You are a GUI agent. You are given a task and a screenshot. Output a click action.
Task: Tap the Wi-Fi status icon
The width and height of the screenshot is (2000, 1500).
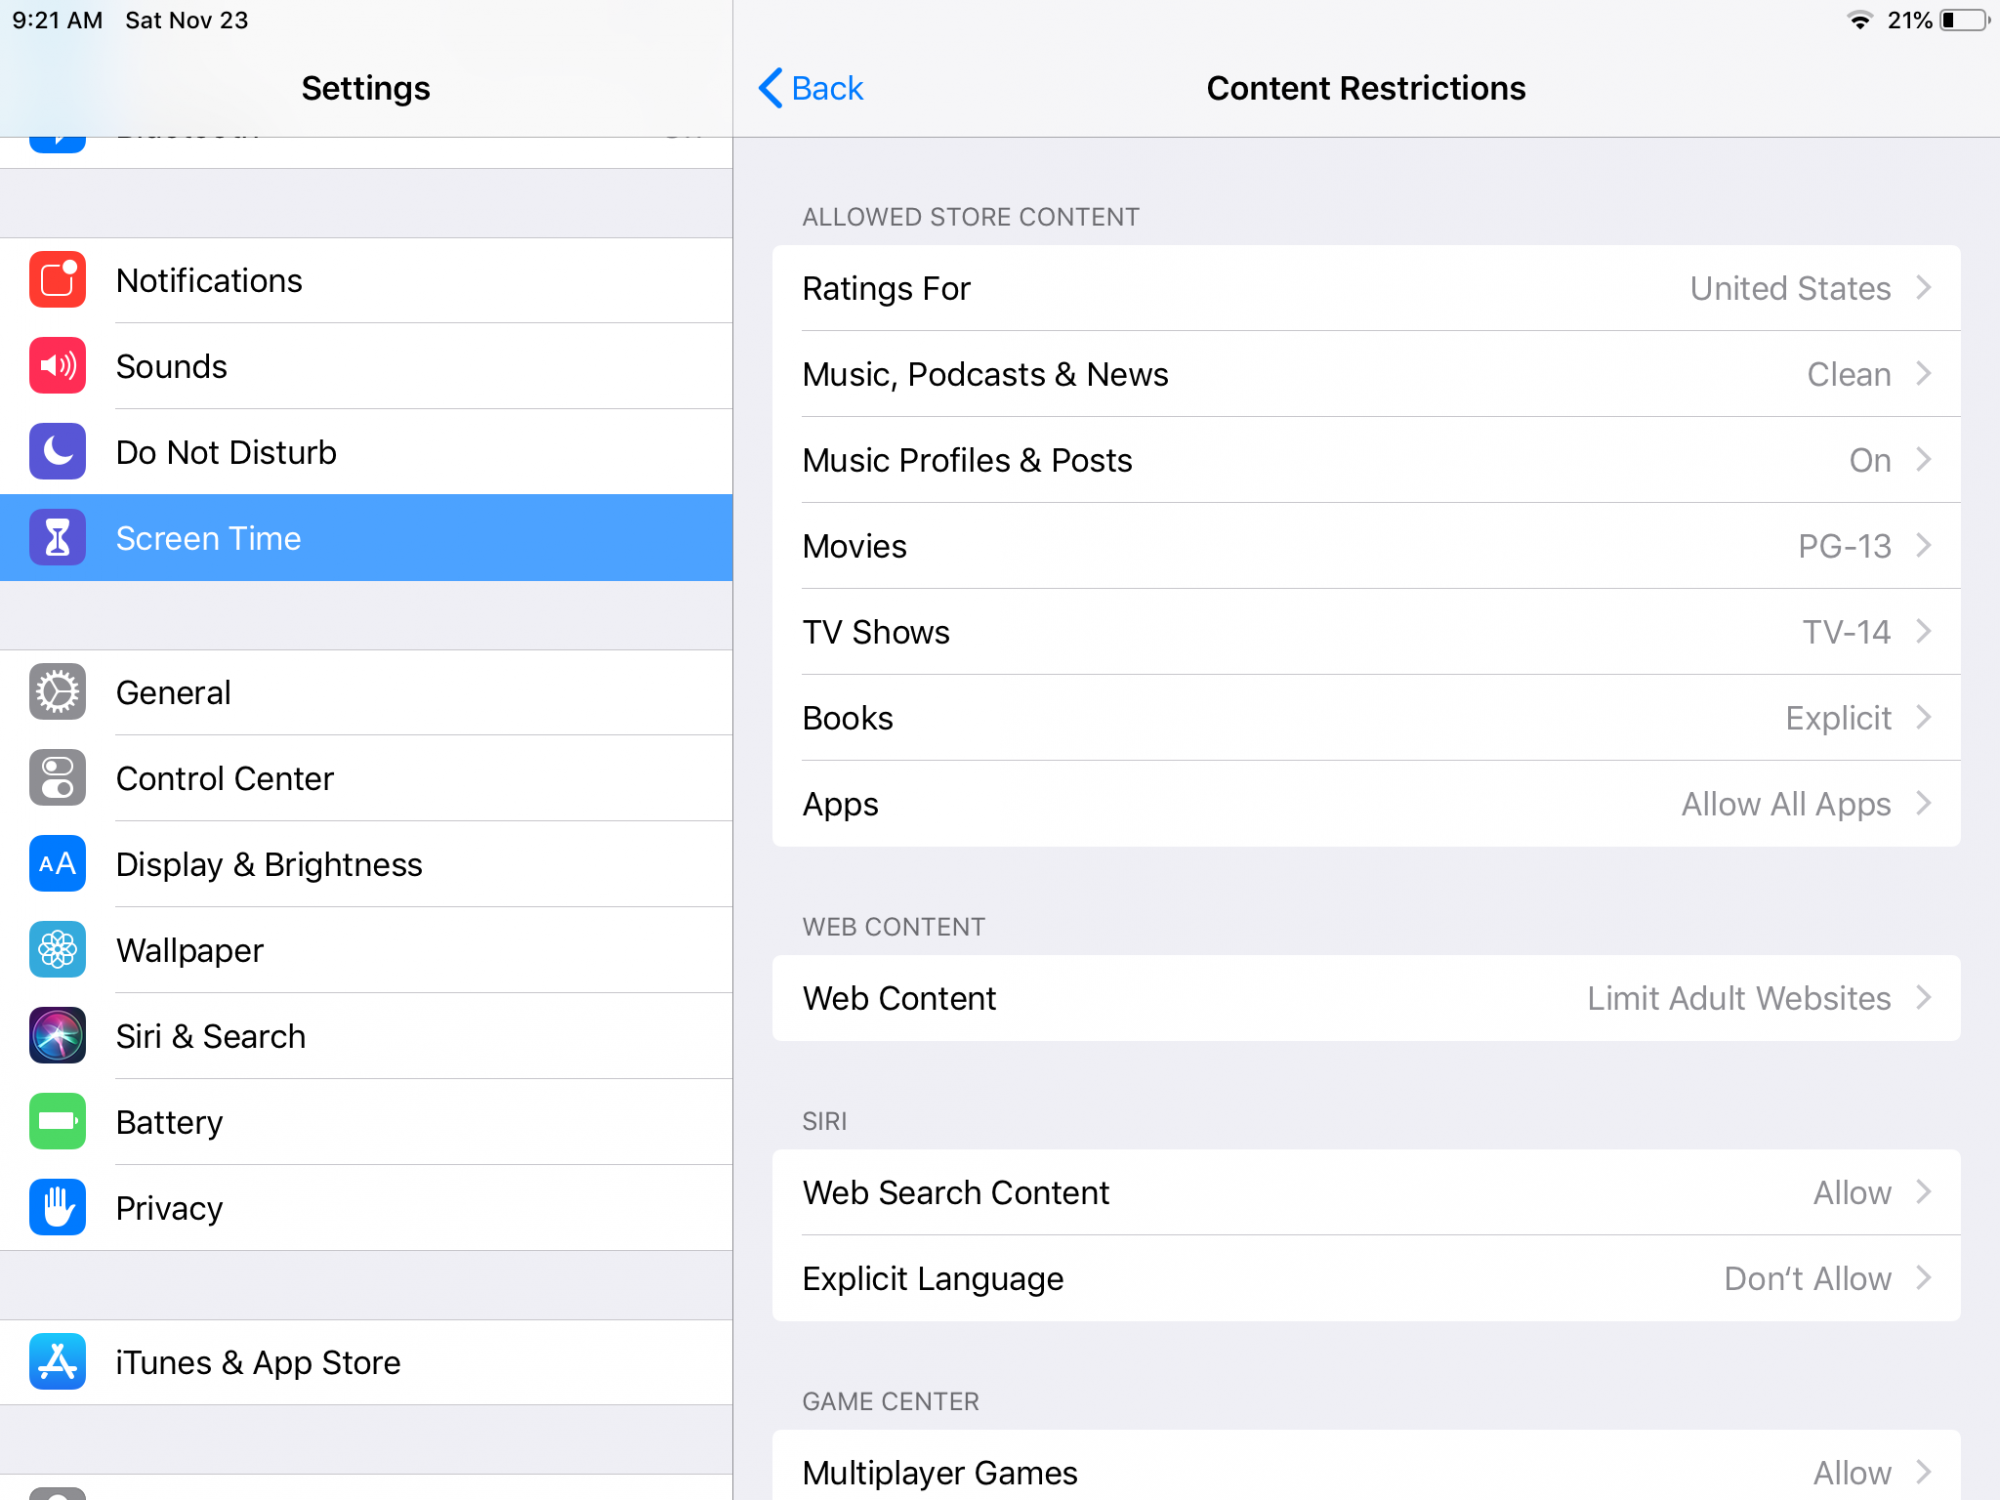(1860, 20)
